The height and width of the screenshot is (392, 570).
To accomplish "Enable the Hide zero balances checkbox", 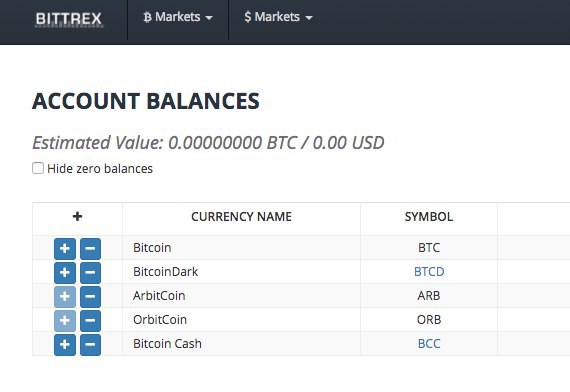I will click(38, 168).
